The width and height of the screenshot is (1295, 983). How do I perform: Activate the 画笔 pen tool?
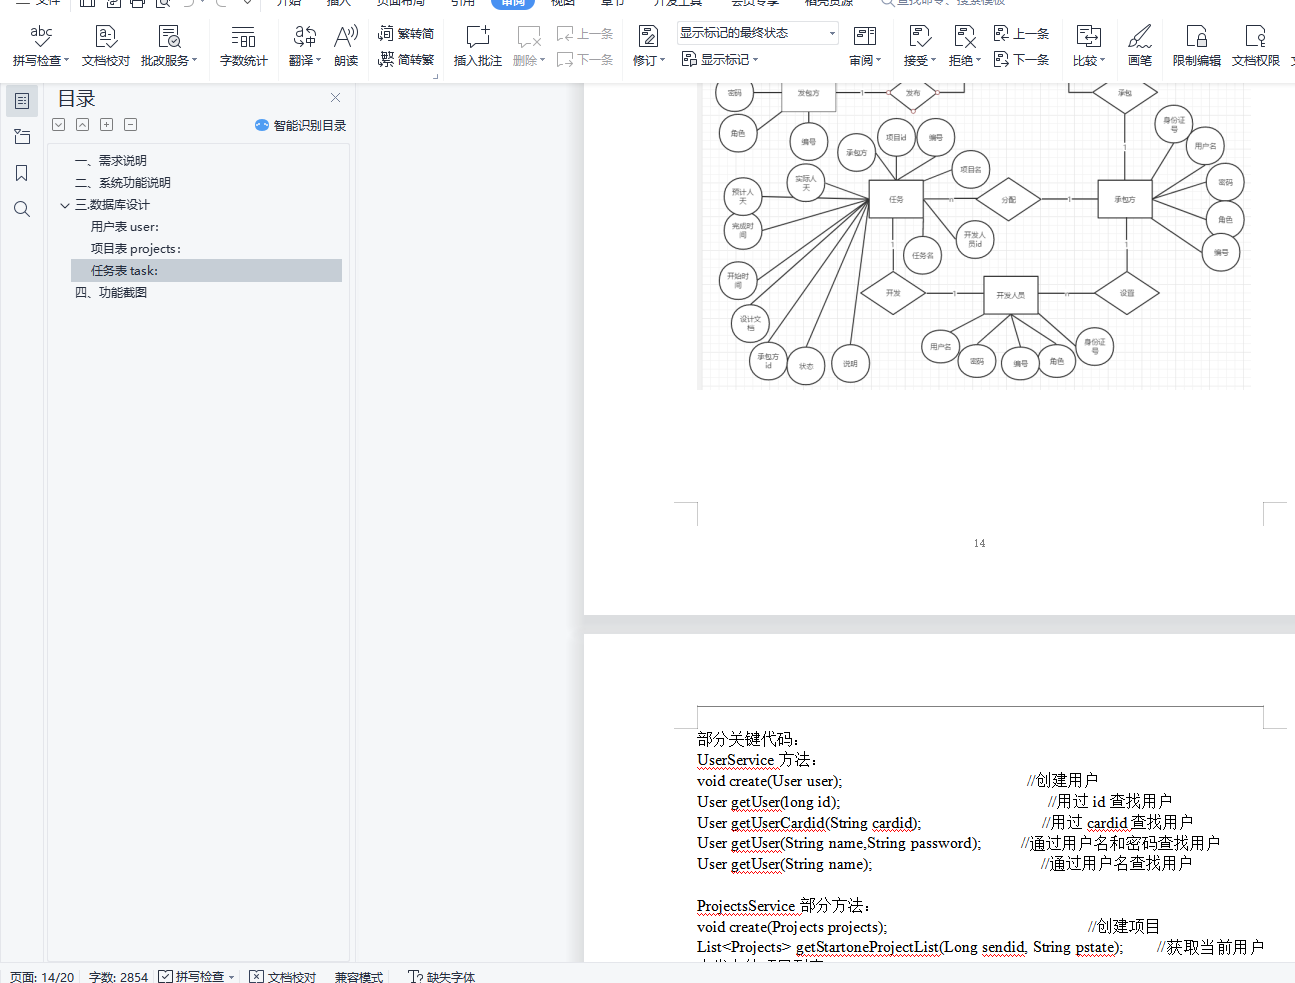tap(1140, 46)
